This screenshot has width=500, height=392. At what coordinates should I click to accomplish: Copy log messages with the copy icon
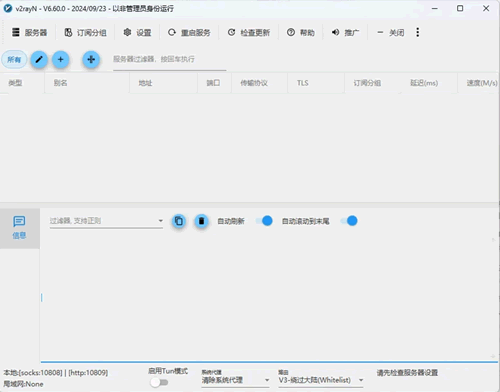[x=179, y=221]
